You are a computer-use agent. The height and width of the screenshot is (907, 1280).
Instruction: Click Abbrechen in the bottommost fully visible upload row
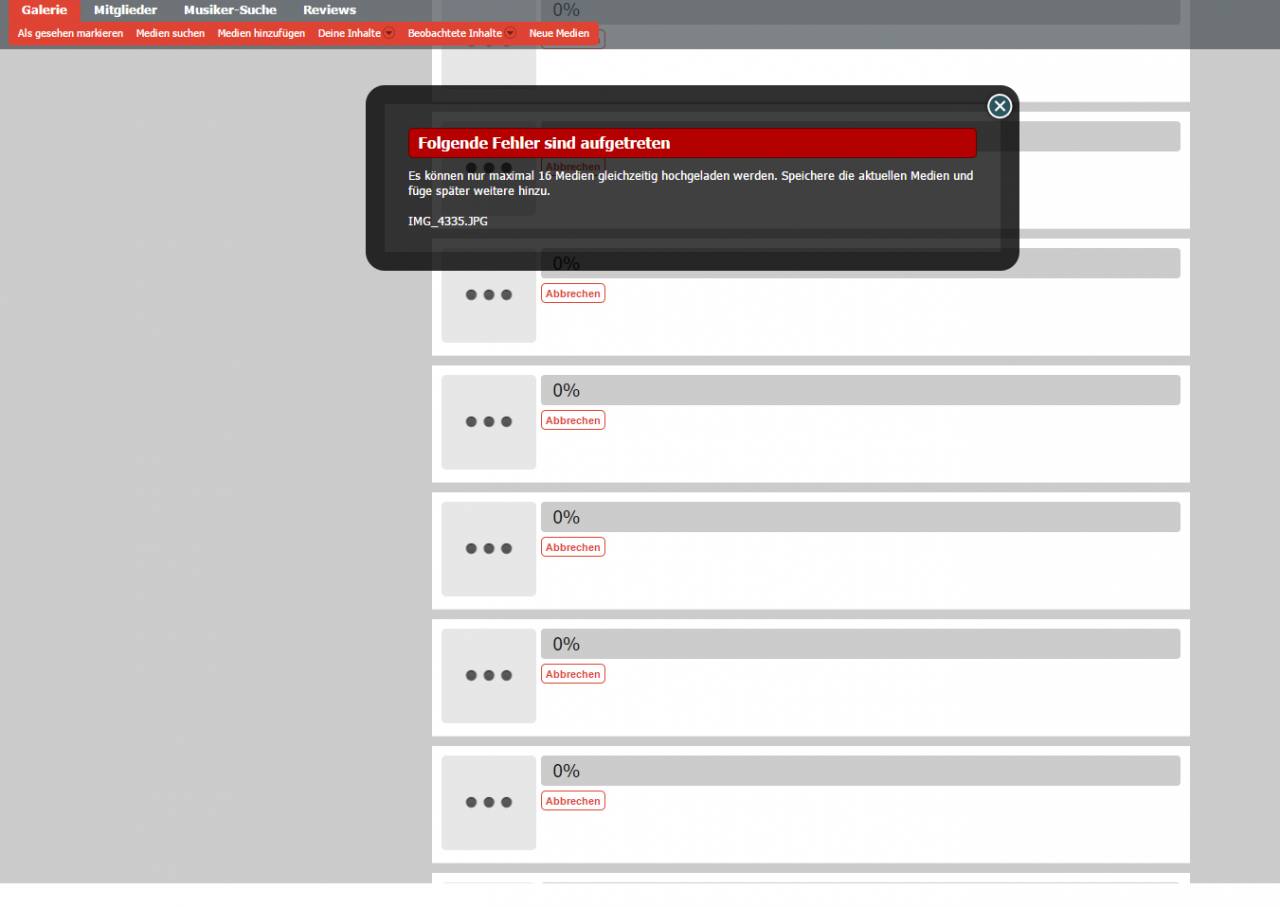click(573, 801)
